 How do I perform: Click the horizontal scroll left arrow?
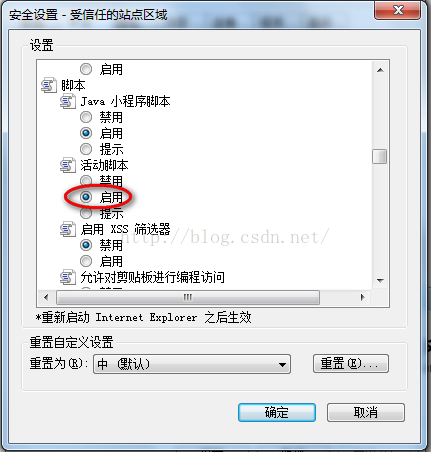tap(46, 297)
